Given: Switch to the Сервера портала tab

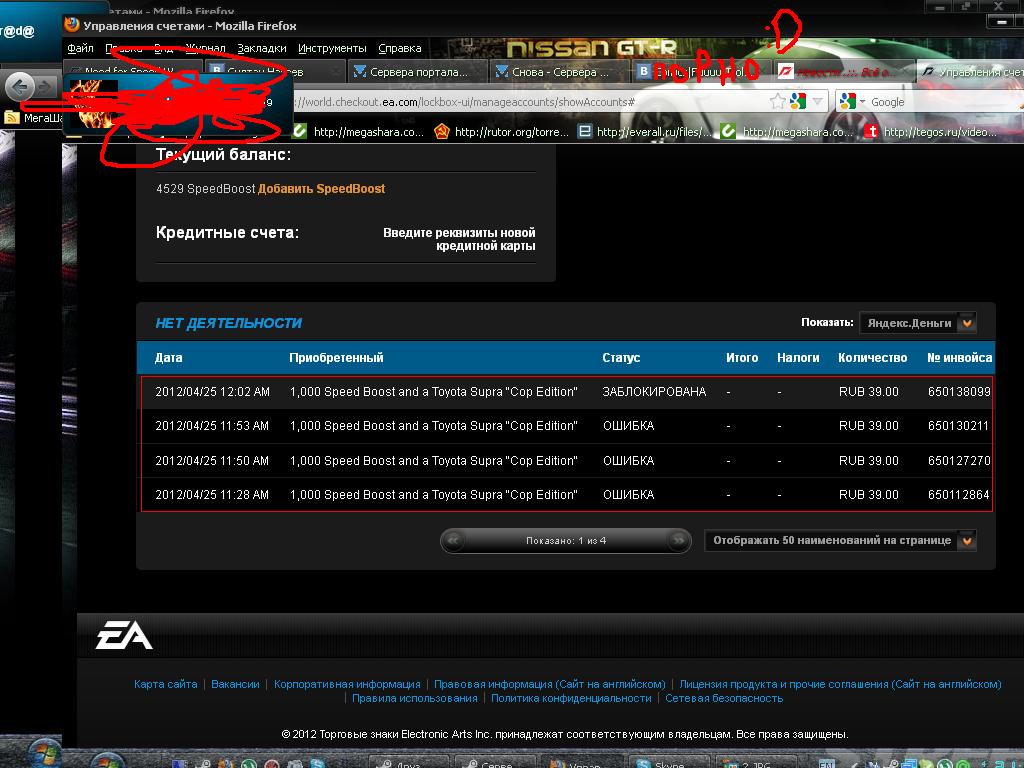Looking at the screenshot, I should pyautogui.click(x=418, y=72).
